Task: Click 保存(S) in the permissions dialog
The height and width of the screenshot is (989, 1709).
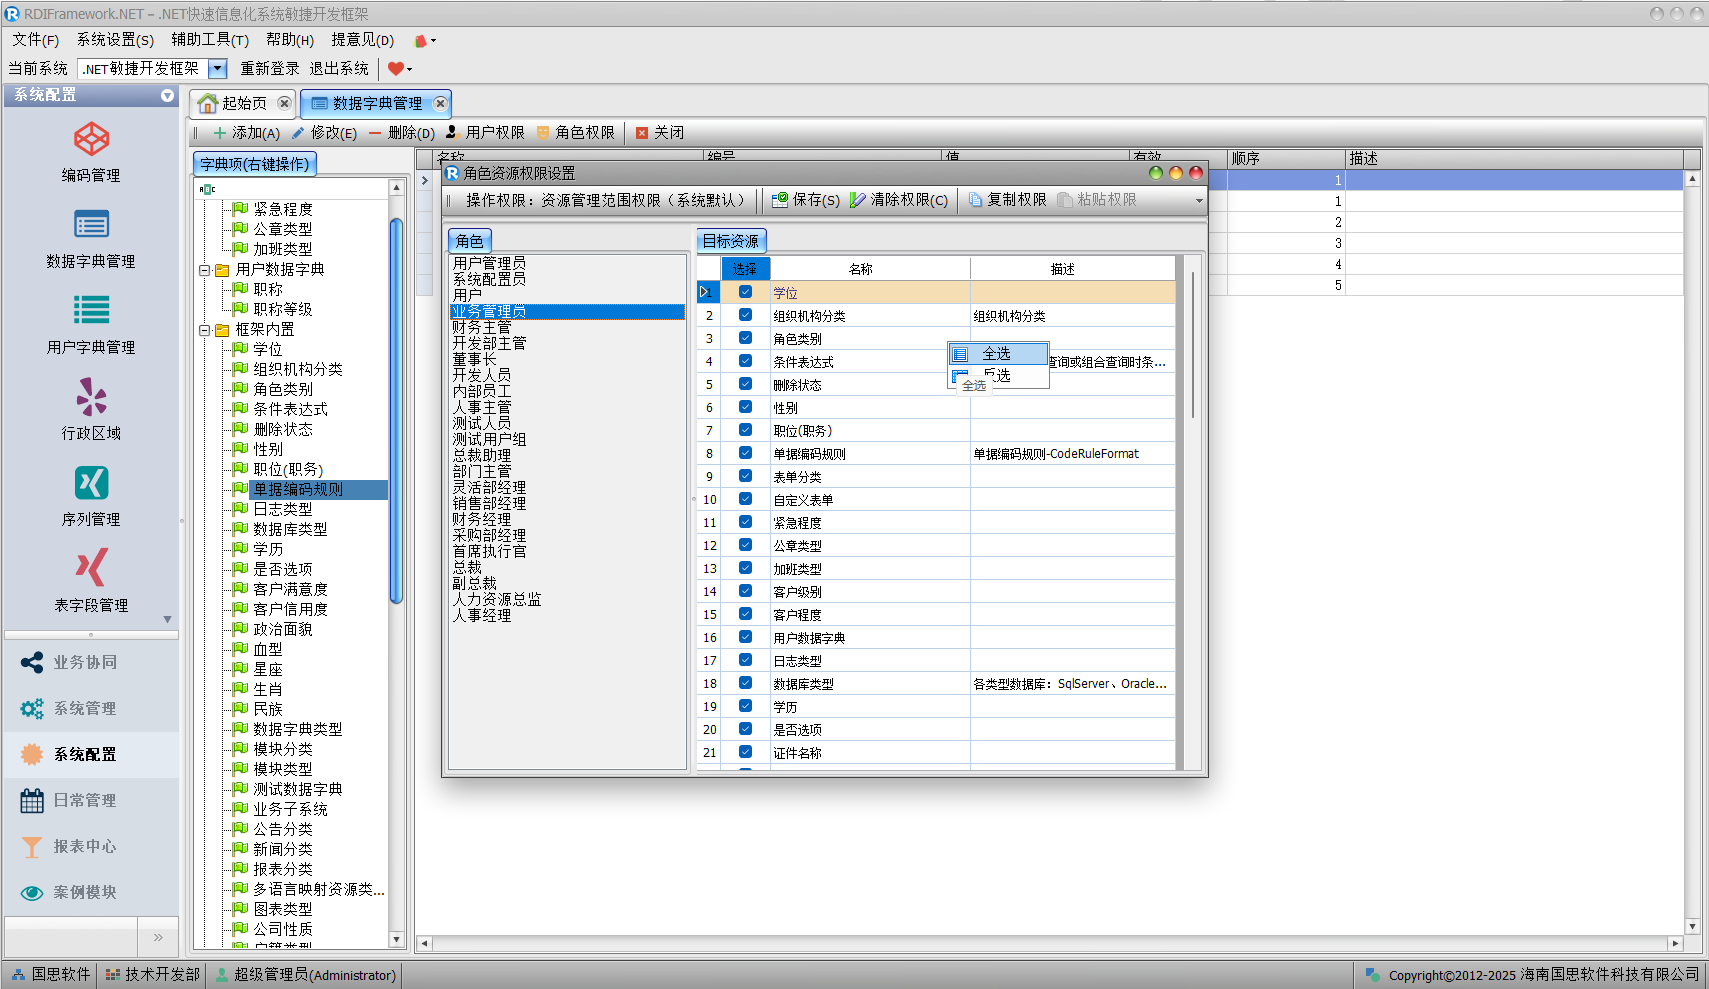Action: pyautogui.click(x=806, y=200)
